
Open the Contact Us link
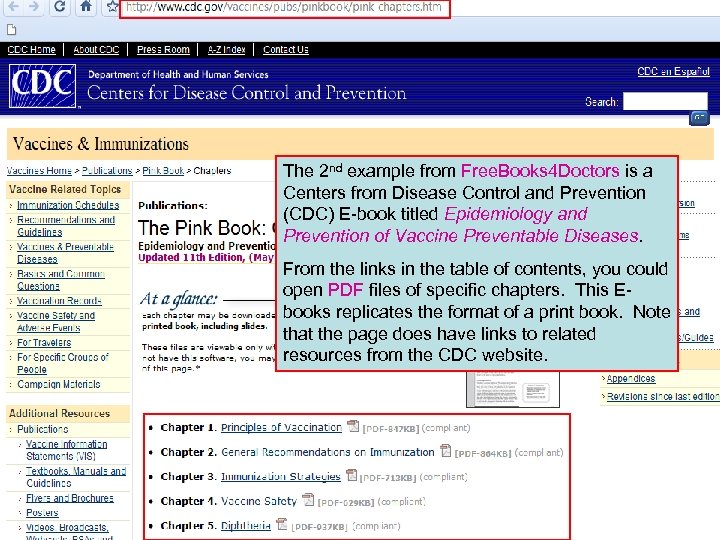[286, 50]
